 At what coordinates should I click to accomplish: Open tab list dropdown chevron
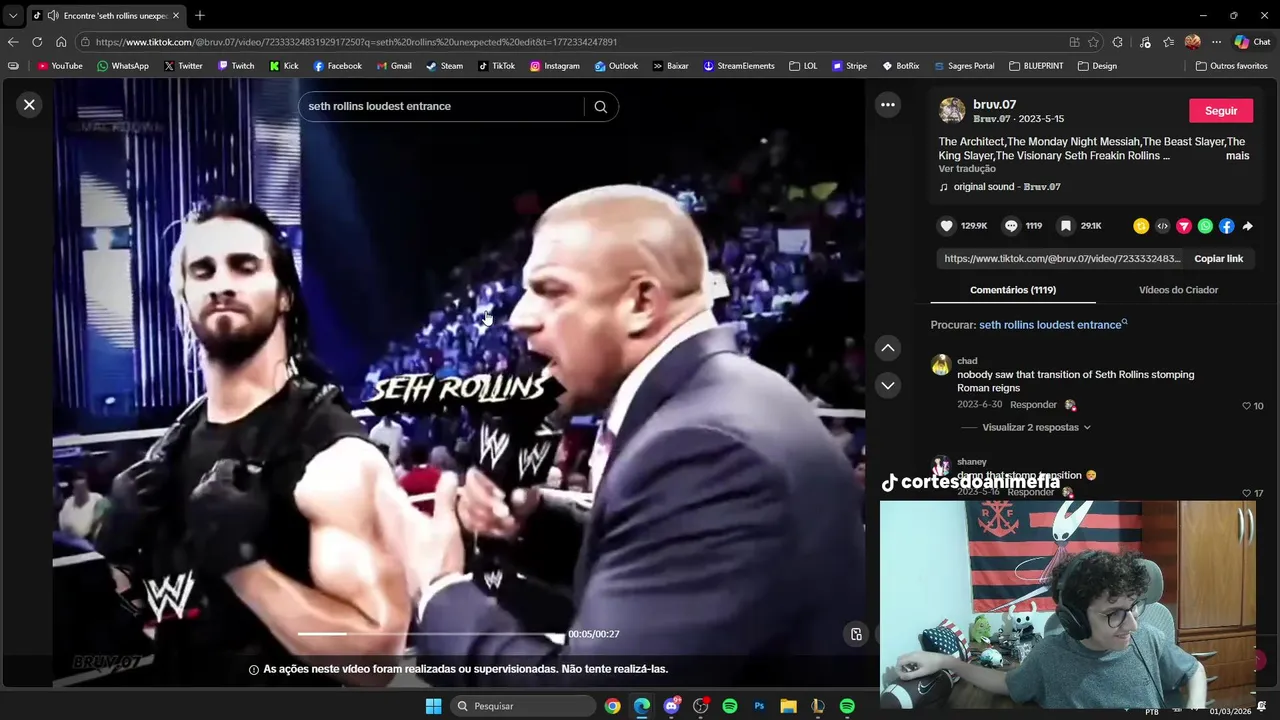click(12, 15)
